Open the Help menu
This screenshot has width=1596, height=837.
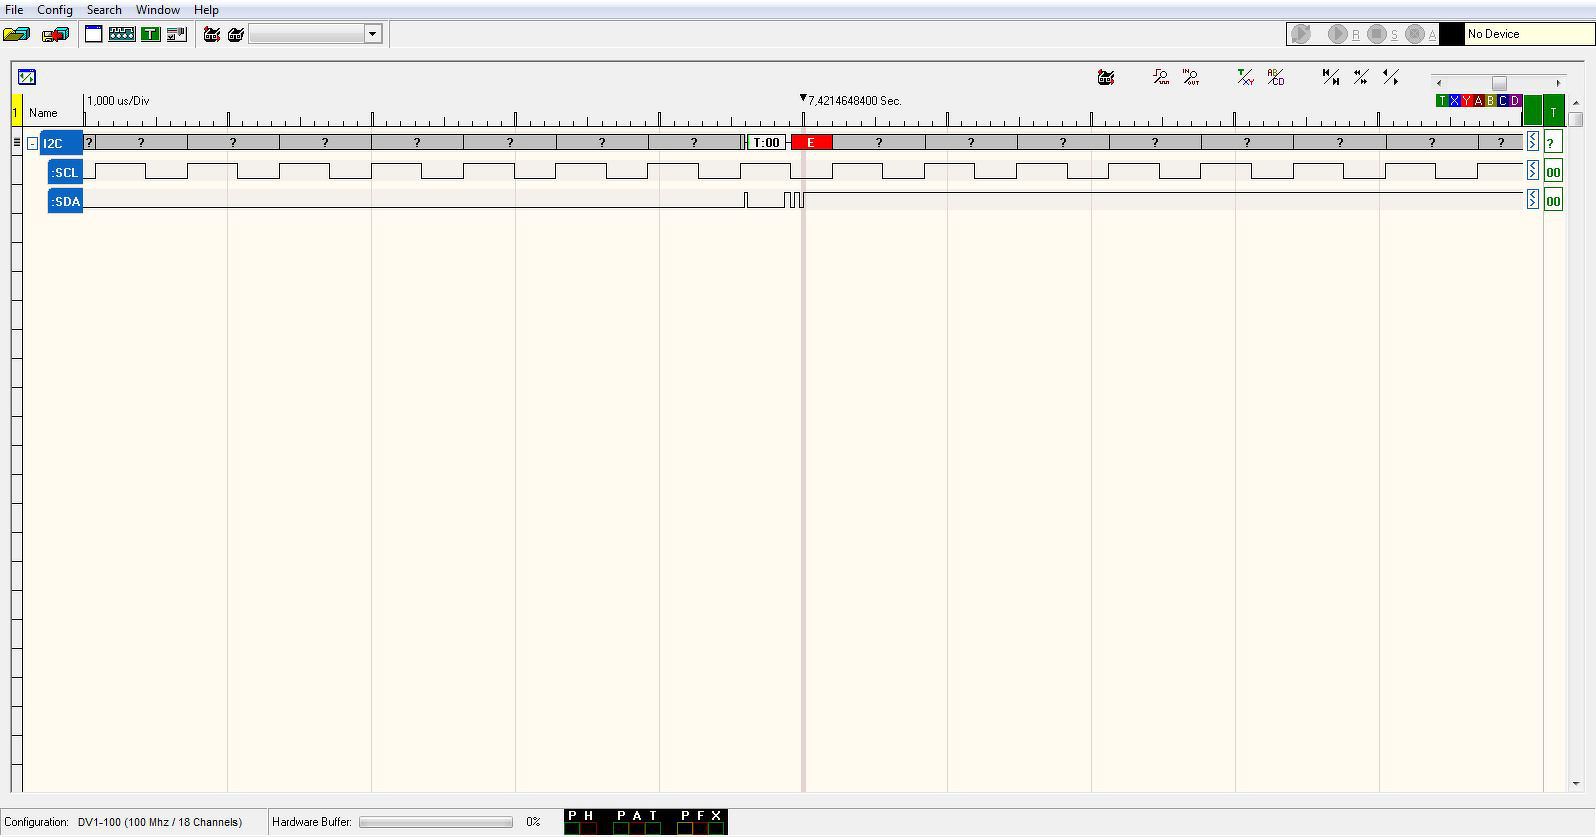point(206,10)
